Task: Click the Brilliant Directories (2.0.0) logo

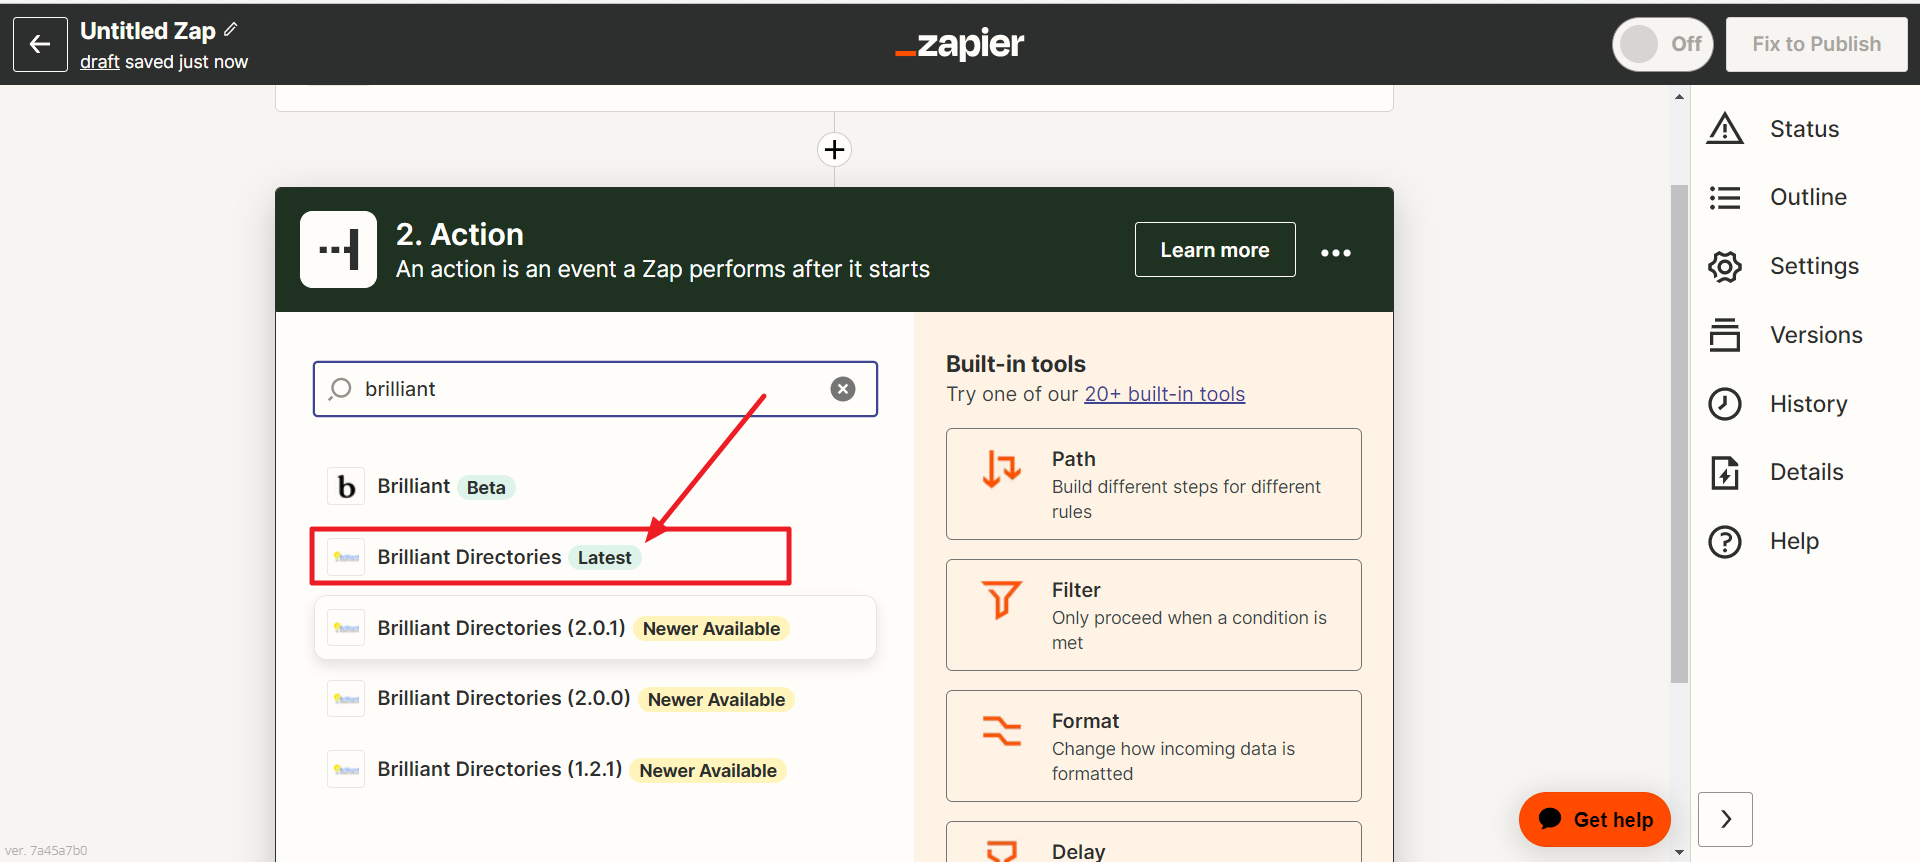Action: pyautogui.click(x=346, y=699)
